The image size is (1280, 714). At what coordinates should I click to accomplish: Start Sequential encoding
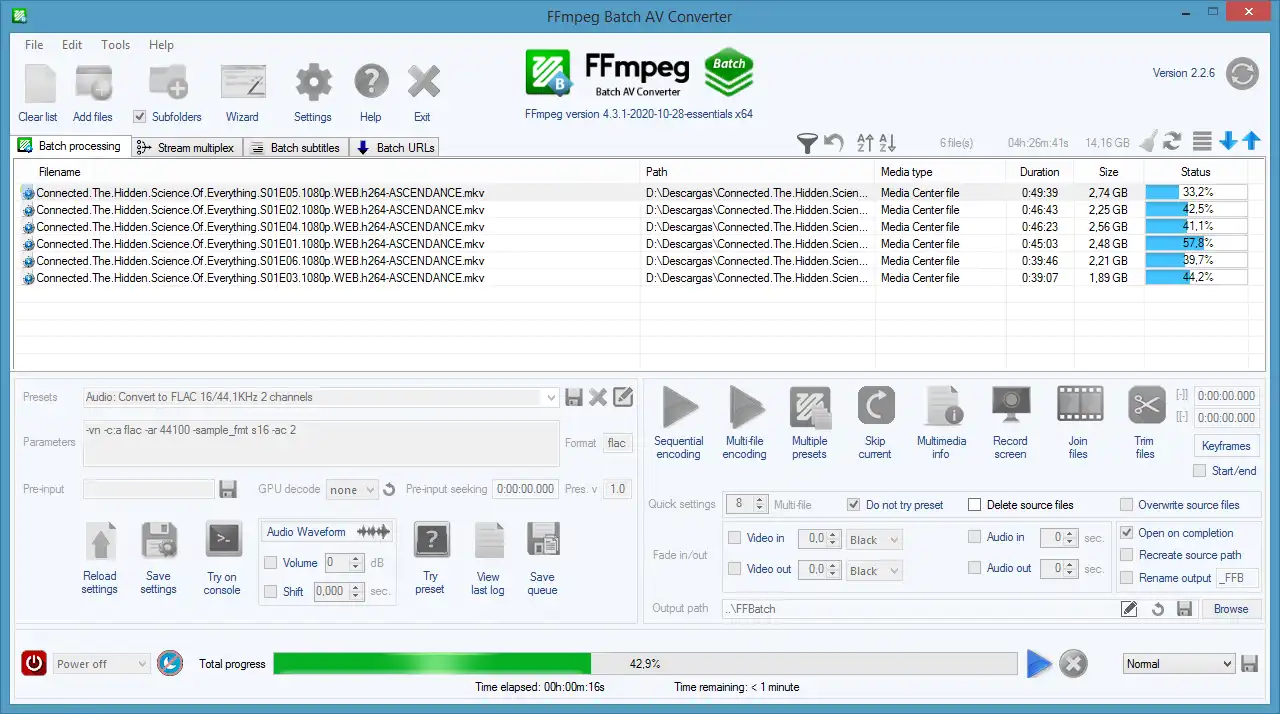coord(680,408)
